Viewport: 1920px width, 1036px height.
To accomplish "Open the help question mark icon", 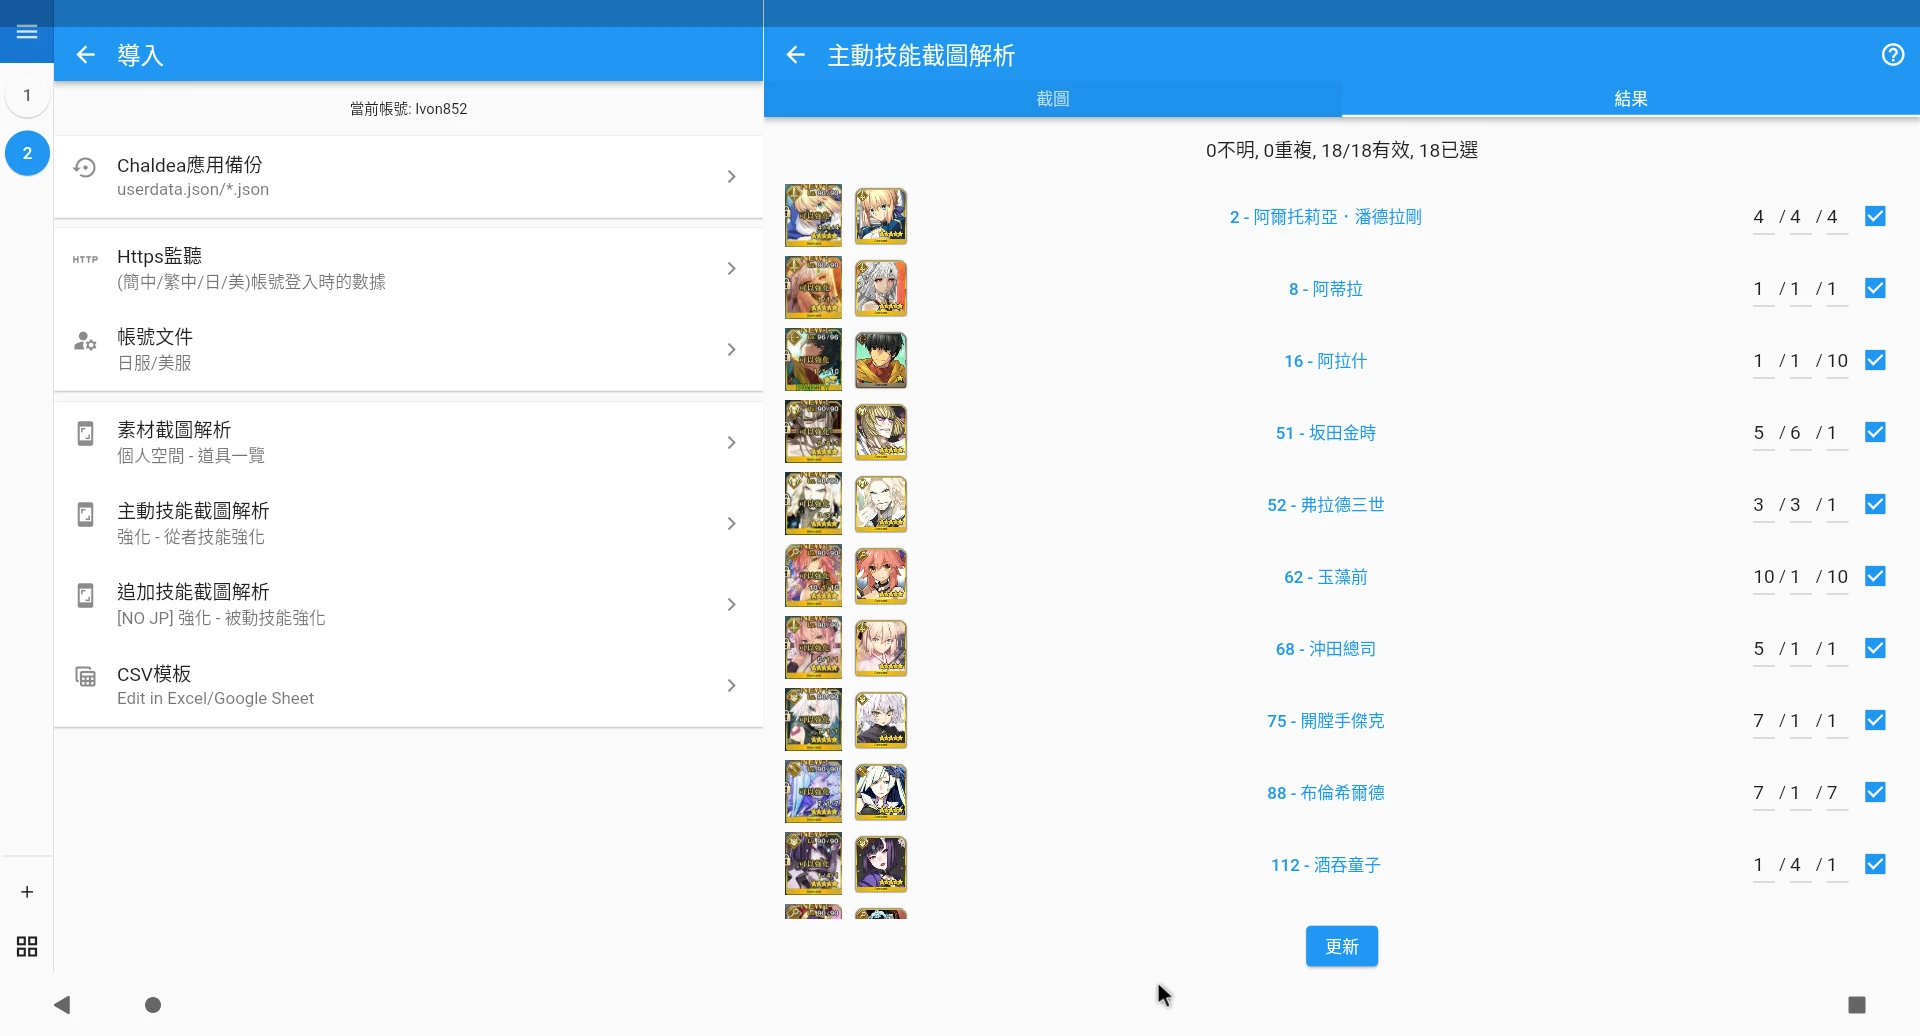I will pyautogui.click(x=1893, y=55).
